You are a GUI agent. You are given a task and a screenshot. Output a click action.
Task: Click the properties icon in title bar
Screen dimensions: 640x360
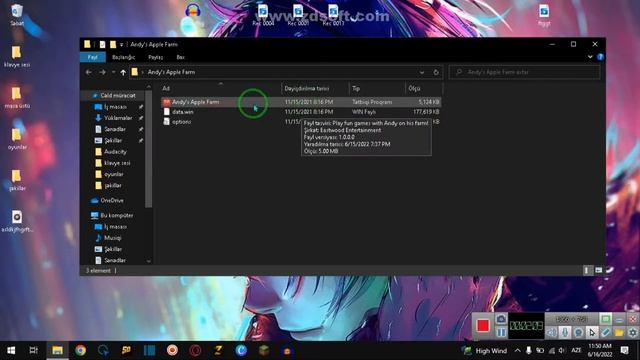pyautogui.click(x=102, y=44)
